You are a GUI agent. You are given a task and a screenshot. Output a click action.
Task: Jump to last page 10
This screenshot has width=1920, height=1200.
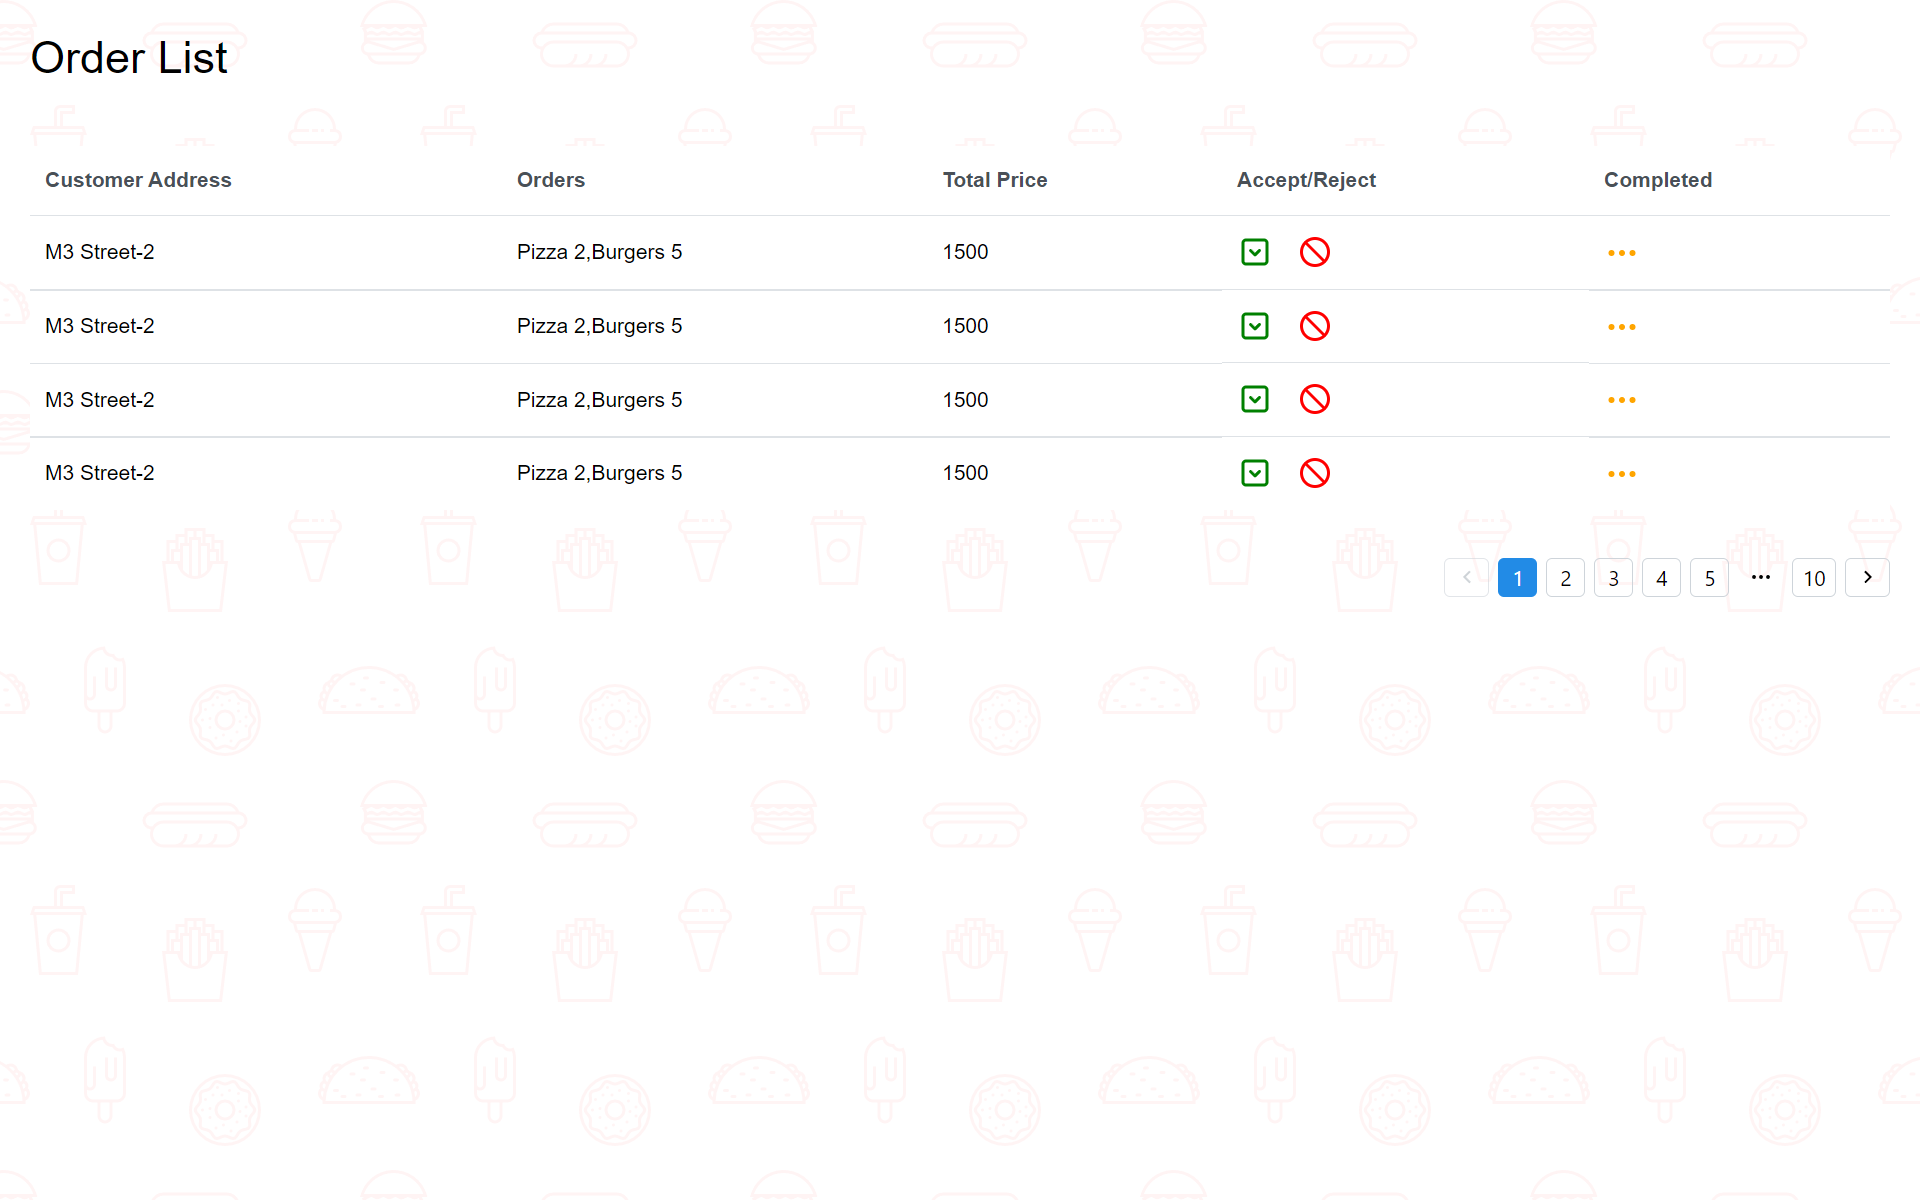coord(1813,578)
